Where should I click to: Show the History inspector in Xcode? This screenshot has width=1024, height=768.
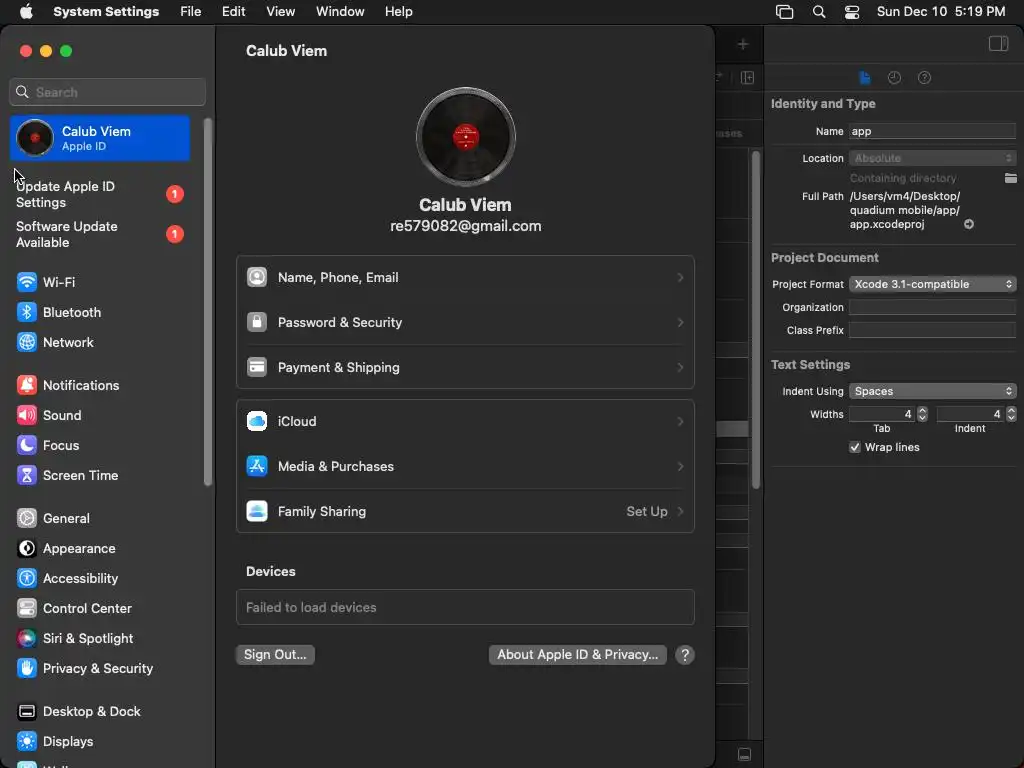[895, 78]
